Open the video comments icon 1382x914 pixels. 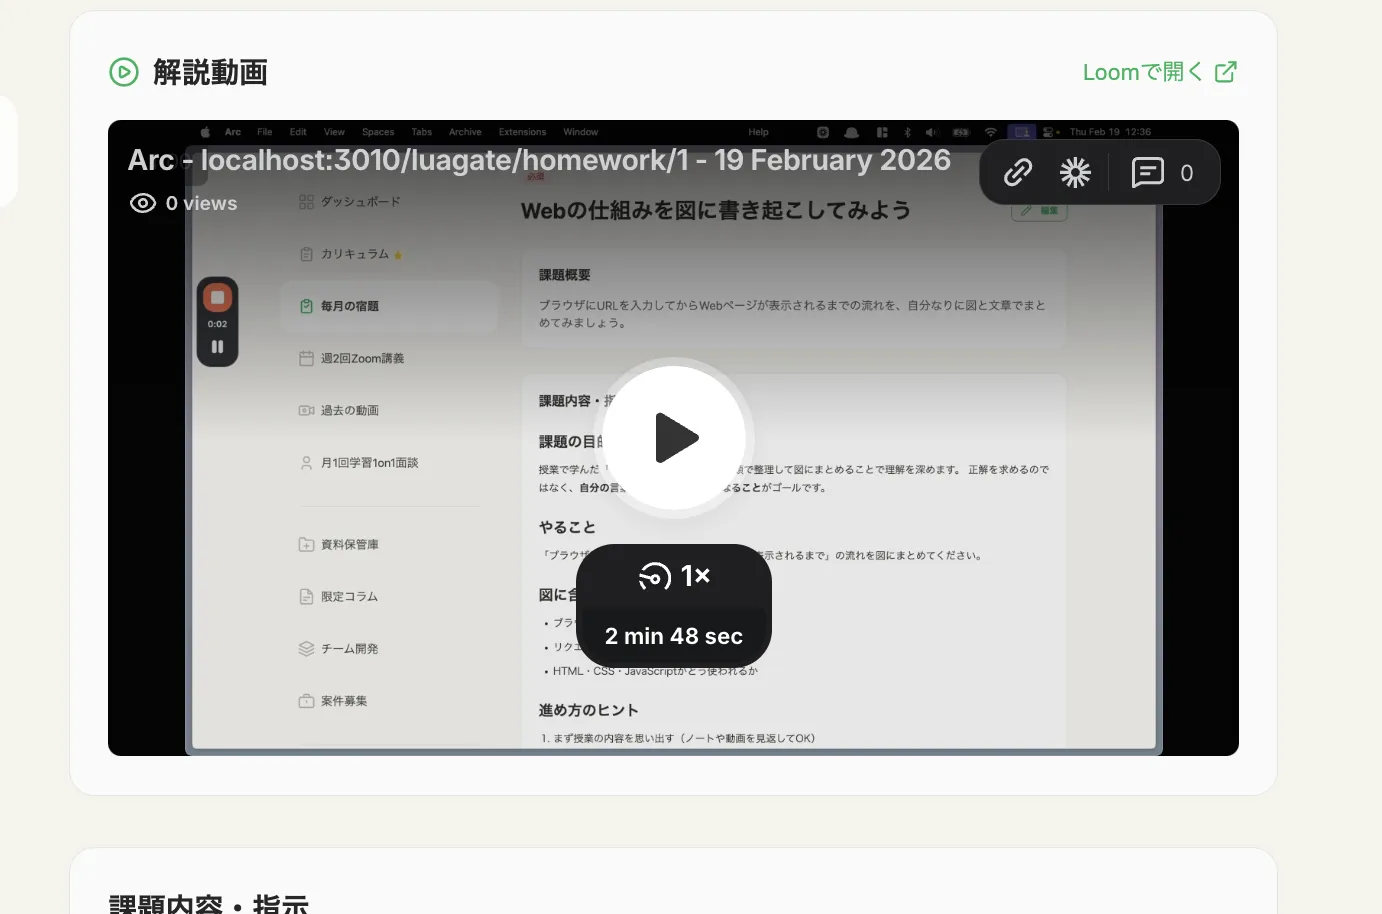[x=1147, y=173]
